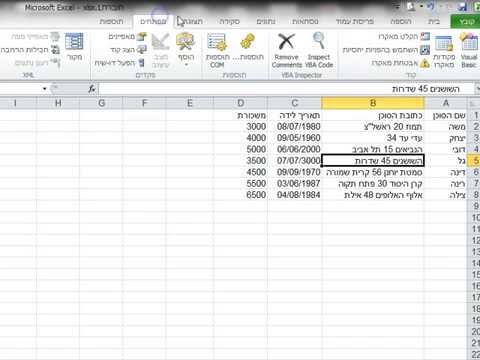480x360 pixels.
Task: Select column E header
Action: click(190, 103)
